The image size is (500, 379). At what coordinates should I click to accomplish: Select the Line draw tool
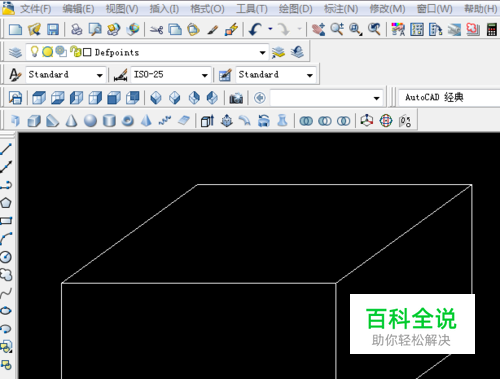(x=6, y=149)
